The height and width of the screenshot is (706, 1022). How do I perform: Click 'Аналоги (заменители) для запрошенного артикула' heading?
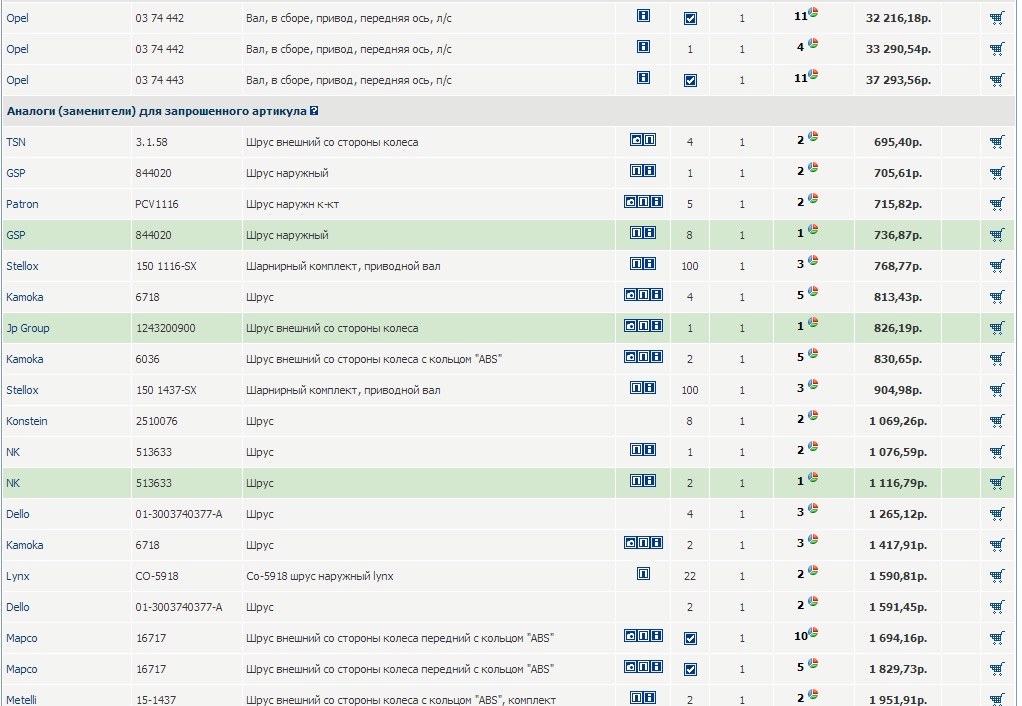click(156, 111)
